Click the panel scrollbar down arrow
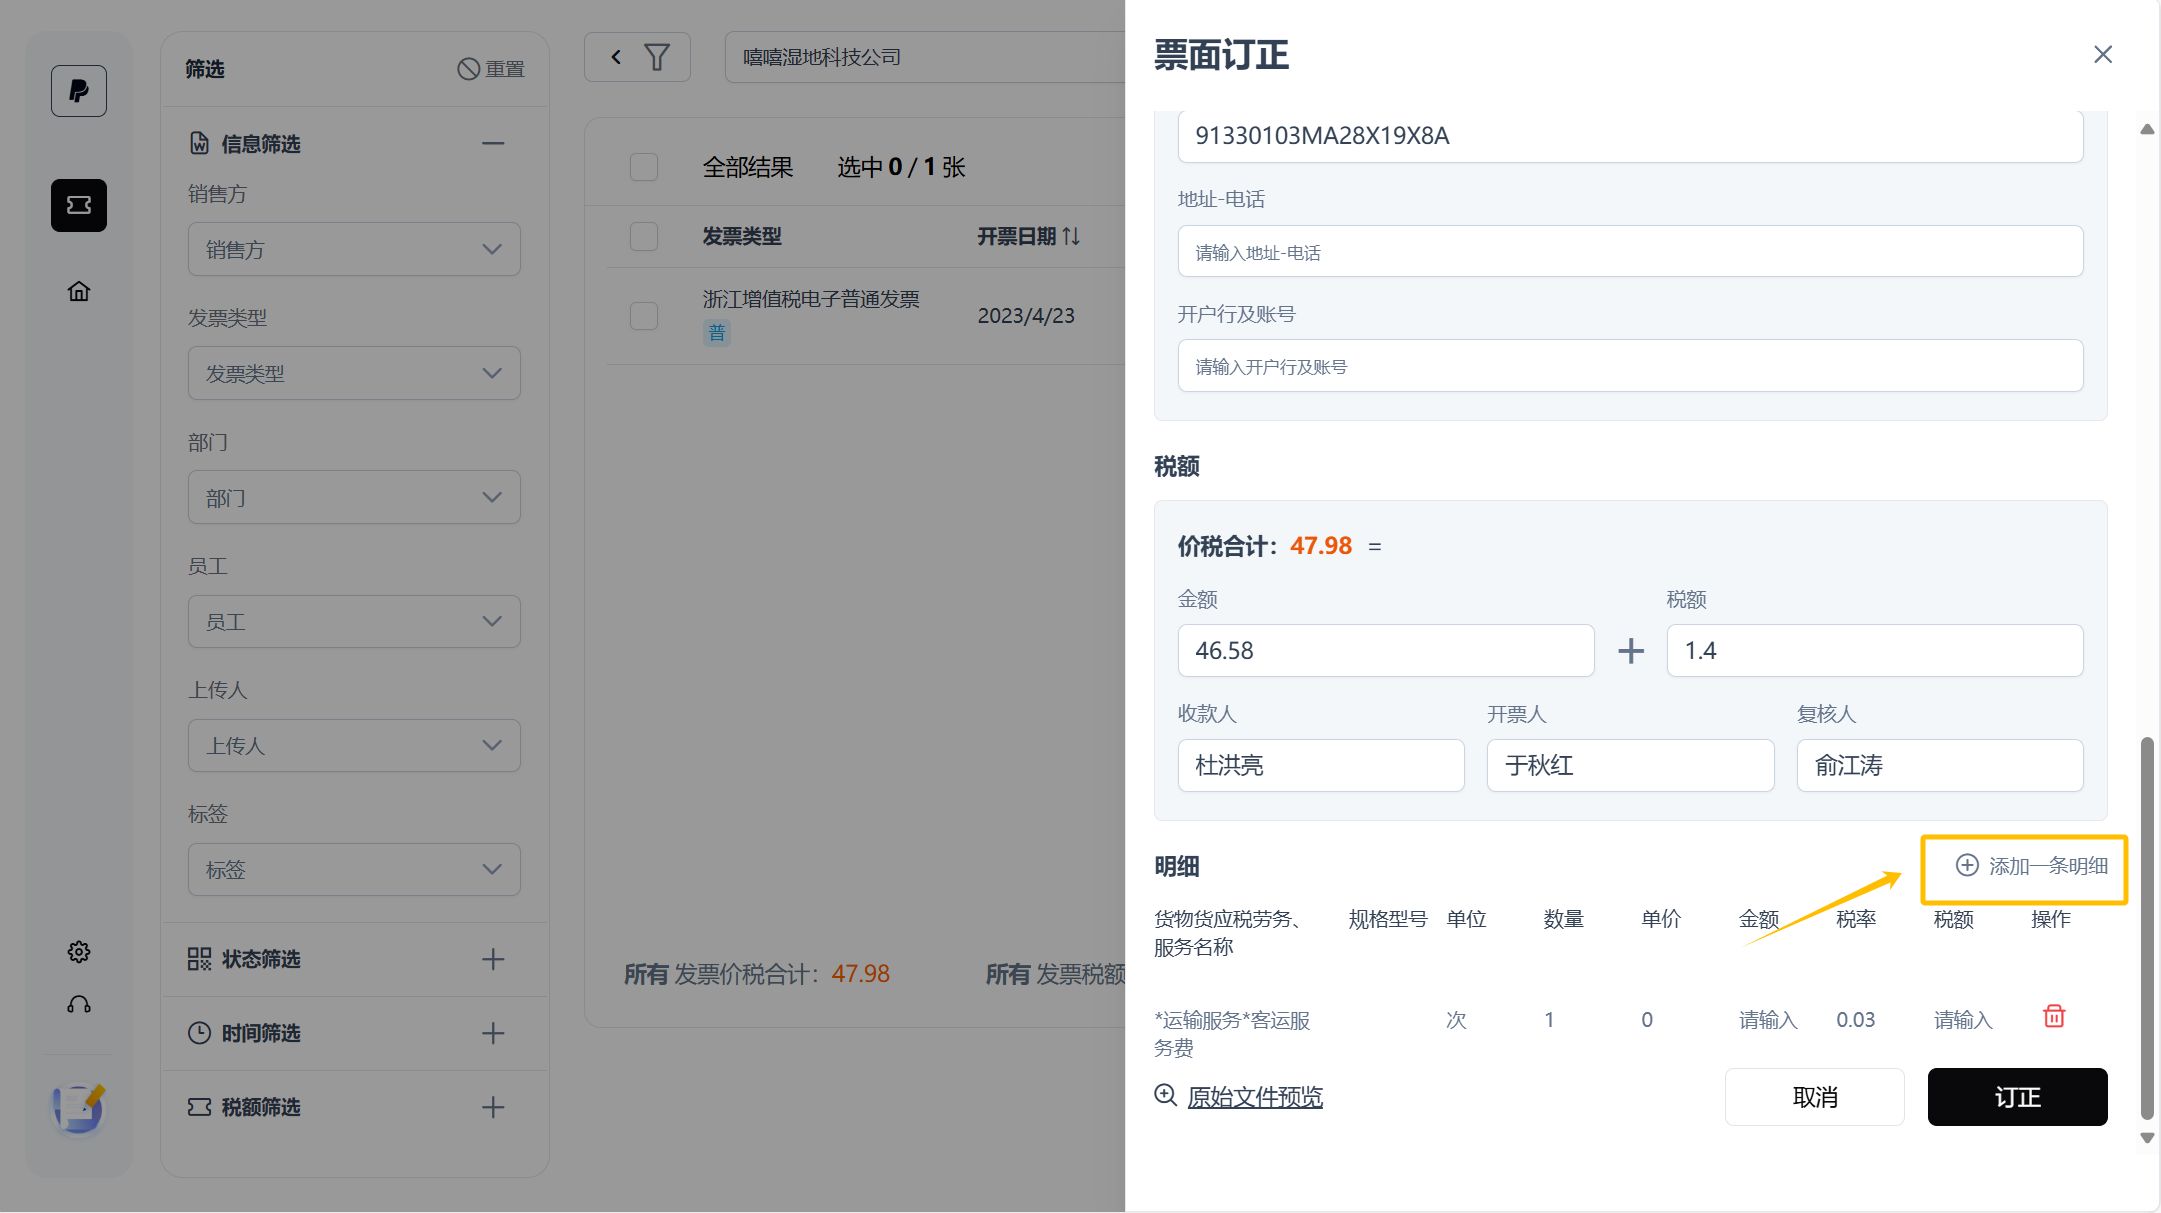The height and width of the screenshot is (1213, 2161). 2147,1138
